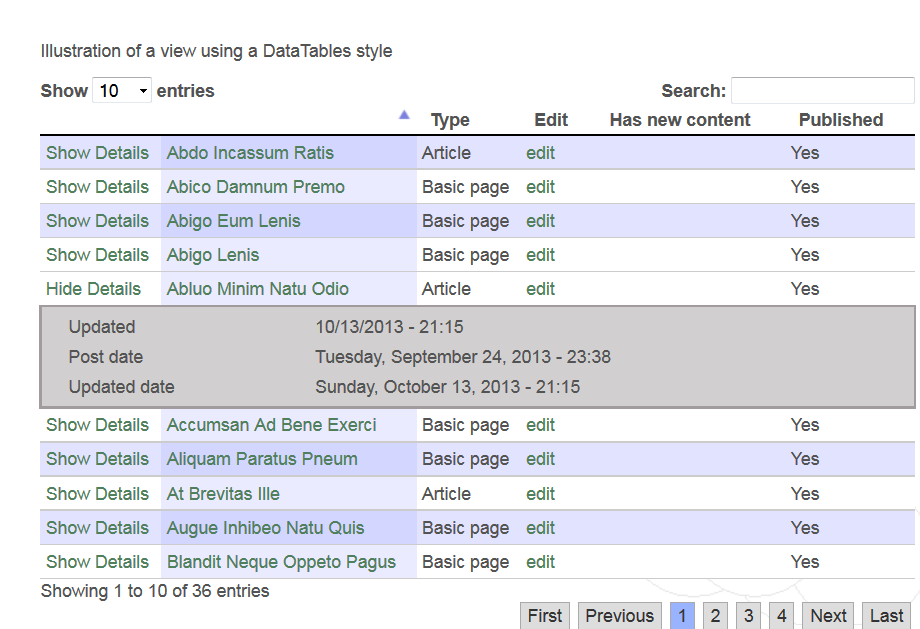The height and width of the screenshot is (629, 920).
Task: Click inside the Search field
Action: pos(822,90)
